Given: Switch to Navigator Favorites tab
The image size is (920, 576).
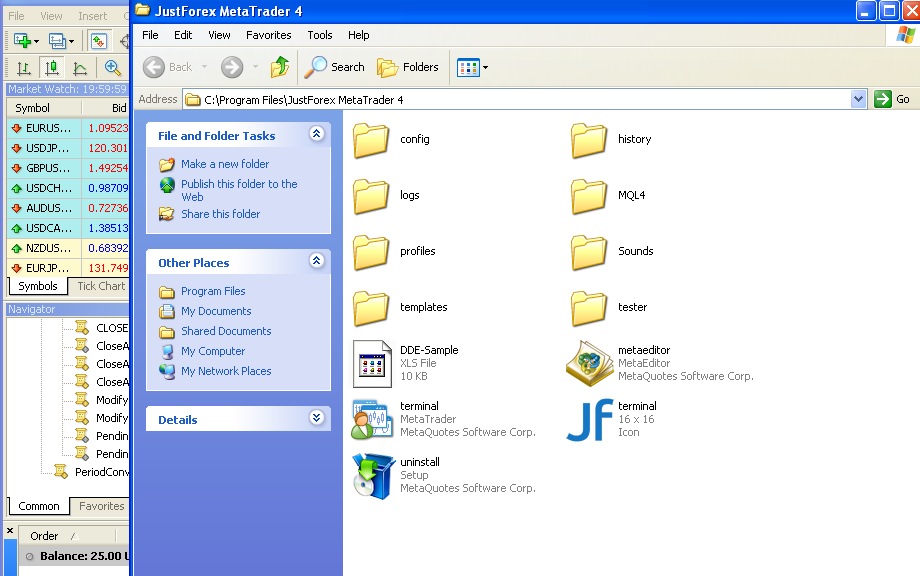Looking at the screenshot, I should tap(101, 506).
